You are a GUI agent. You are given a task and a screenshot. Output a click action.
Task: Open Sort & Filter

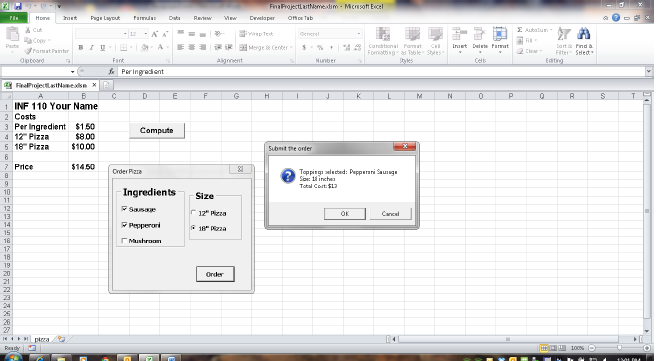pos(564,41)
